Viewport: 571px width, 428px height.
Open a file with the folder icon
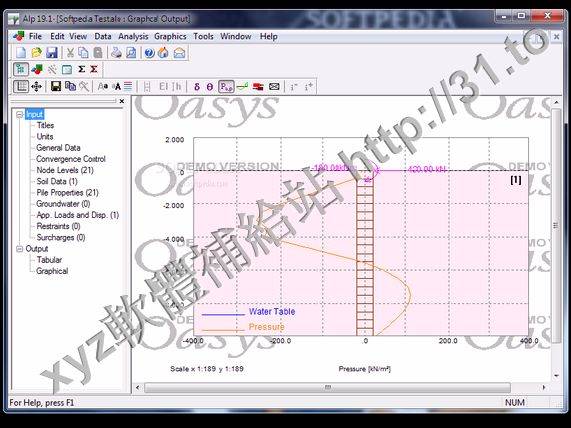36,53
